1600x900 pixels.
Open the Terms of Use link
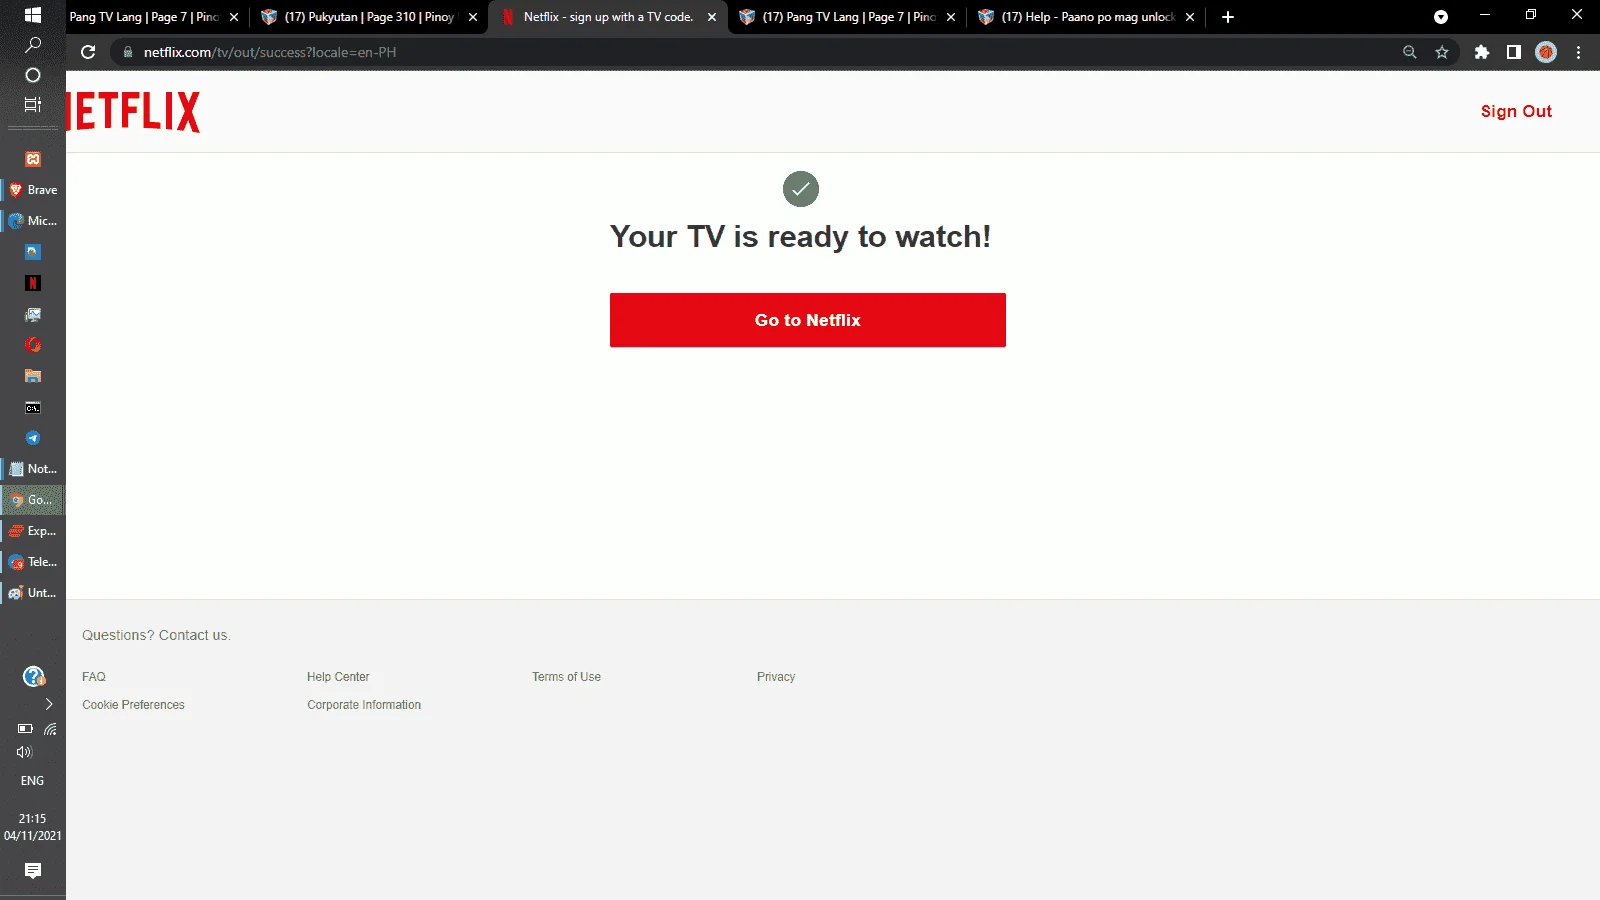pyautogui.click(x=566, y=677)
